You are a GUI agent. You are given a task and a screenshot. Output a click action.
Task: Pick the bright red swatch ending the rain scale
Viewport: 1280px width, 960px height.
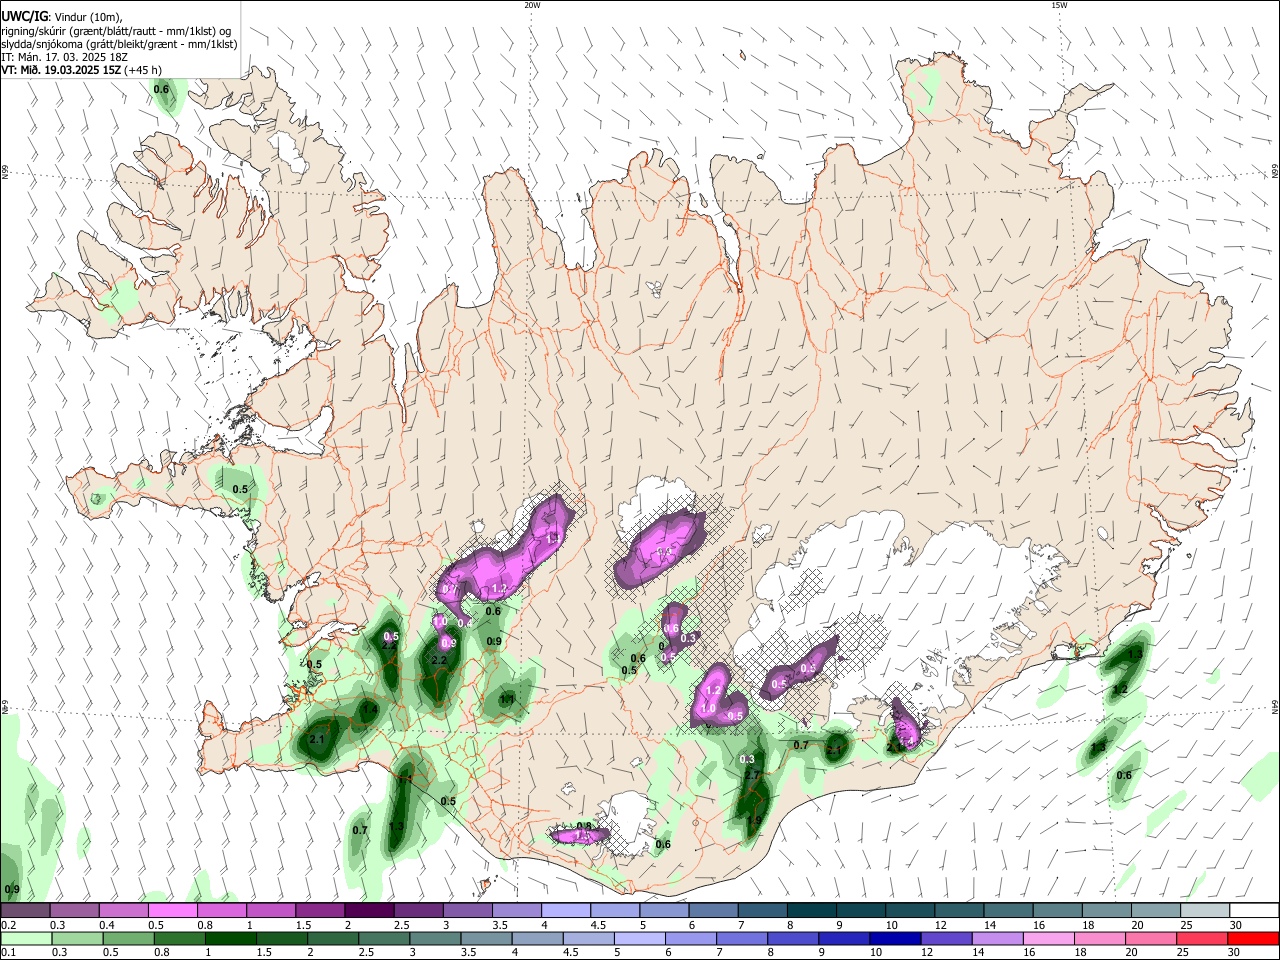[x=1252, y=939]
